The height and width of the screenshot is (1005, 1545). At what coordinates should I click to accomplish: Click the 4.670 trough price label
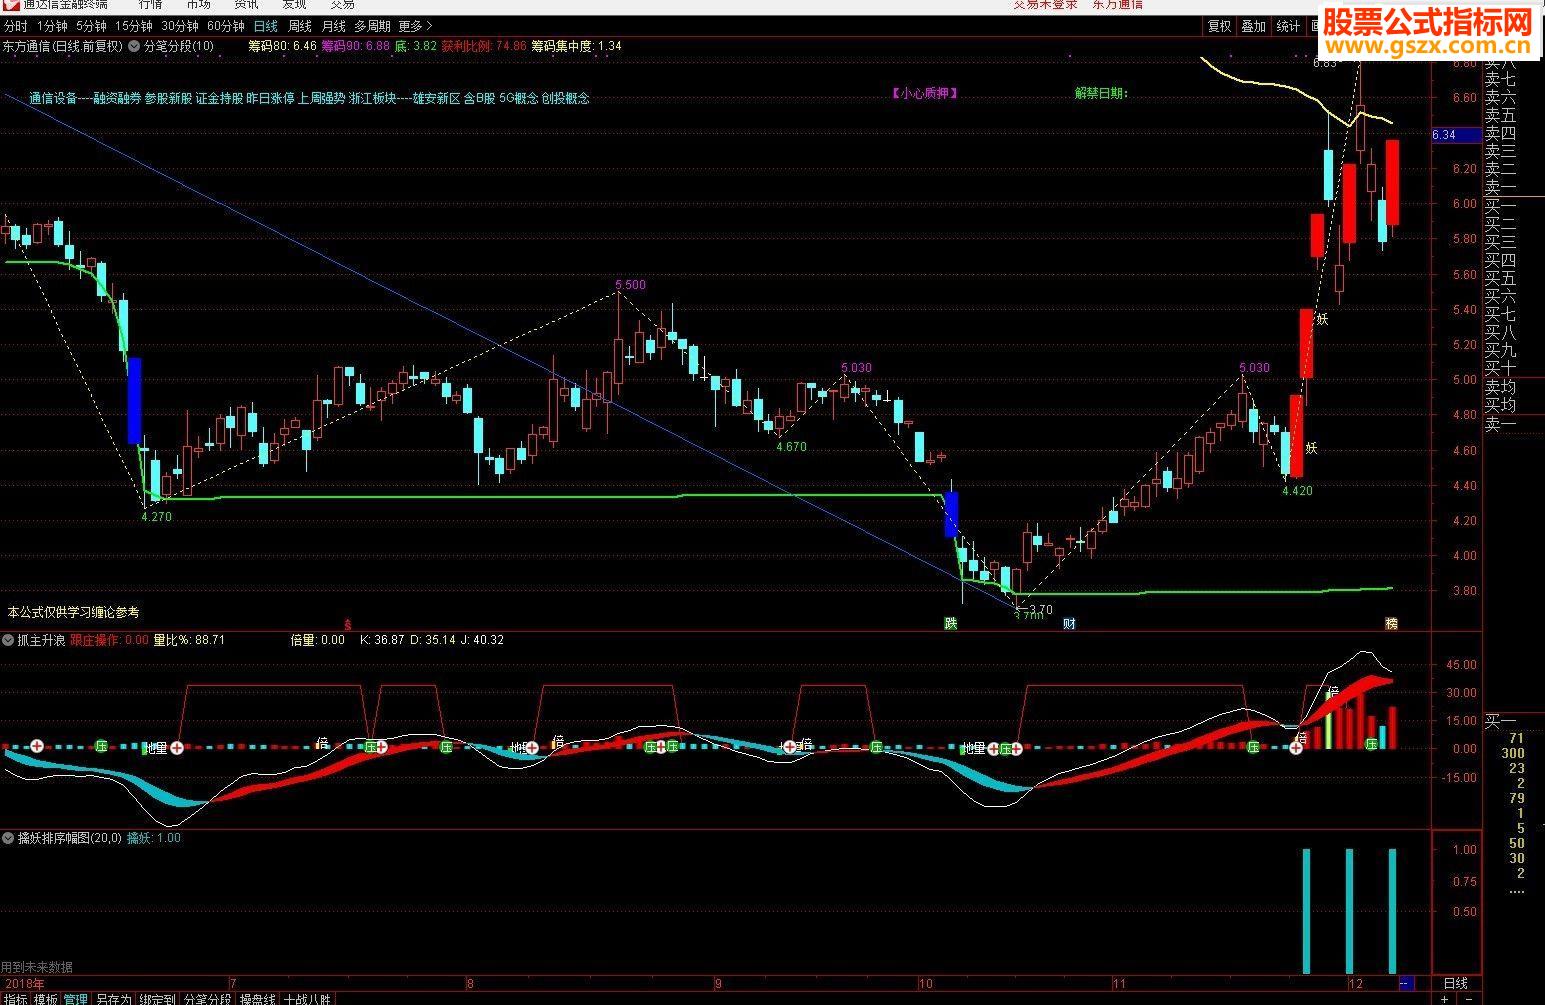tap(791, 446)
